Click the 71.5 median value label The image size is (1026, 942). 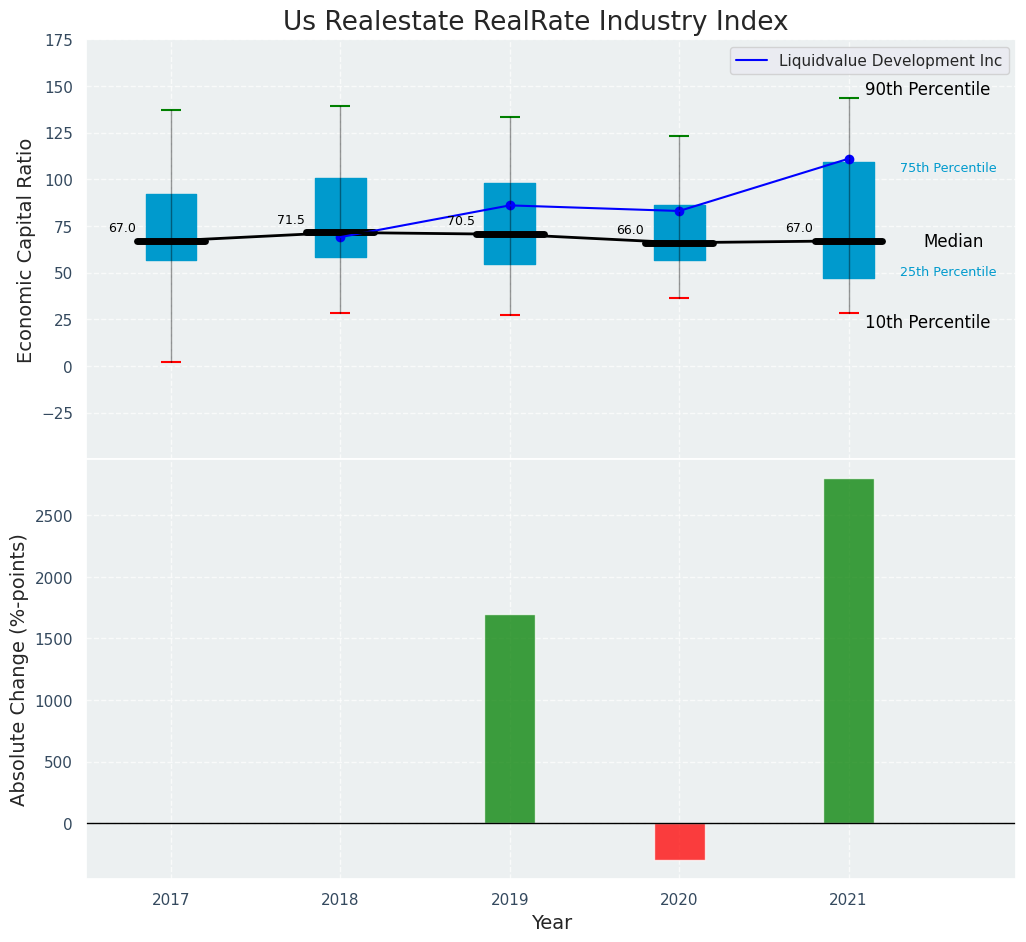(x=291, y=220)
